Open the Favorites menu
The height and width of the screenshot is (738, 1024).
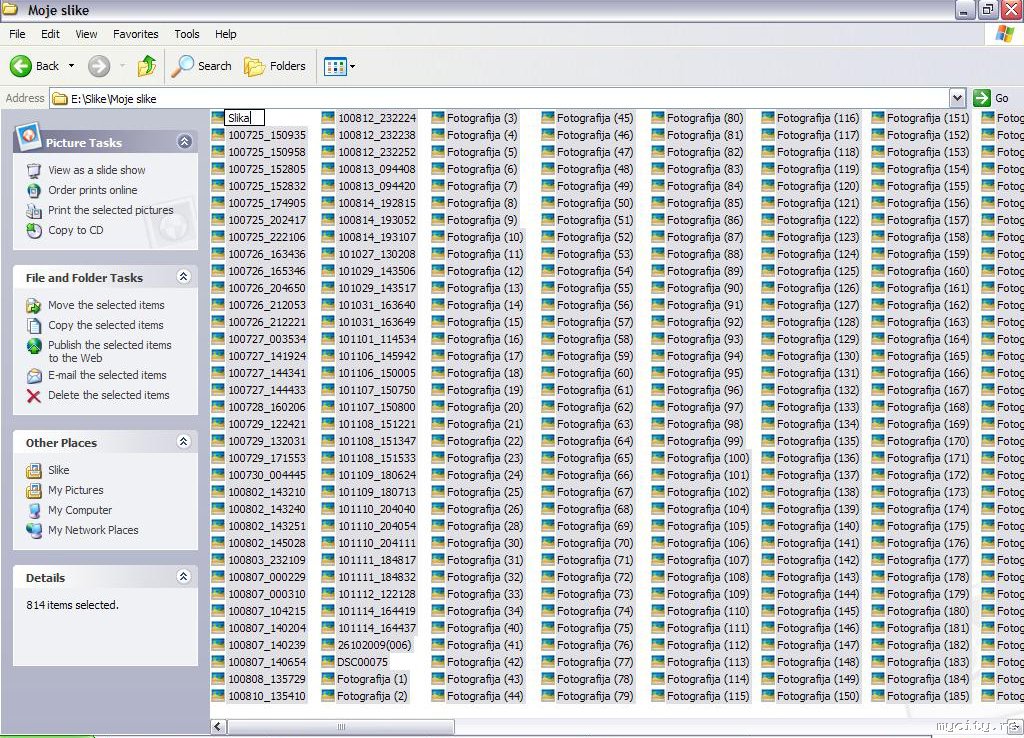point(135,34)
